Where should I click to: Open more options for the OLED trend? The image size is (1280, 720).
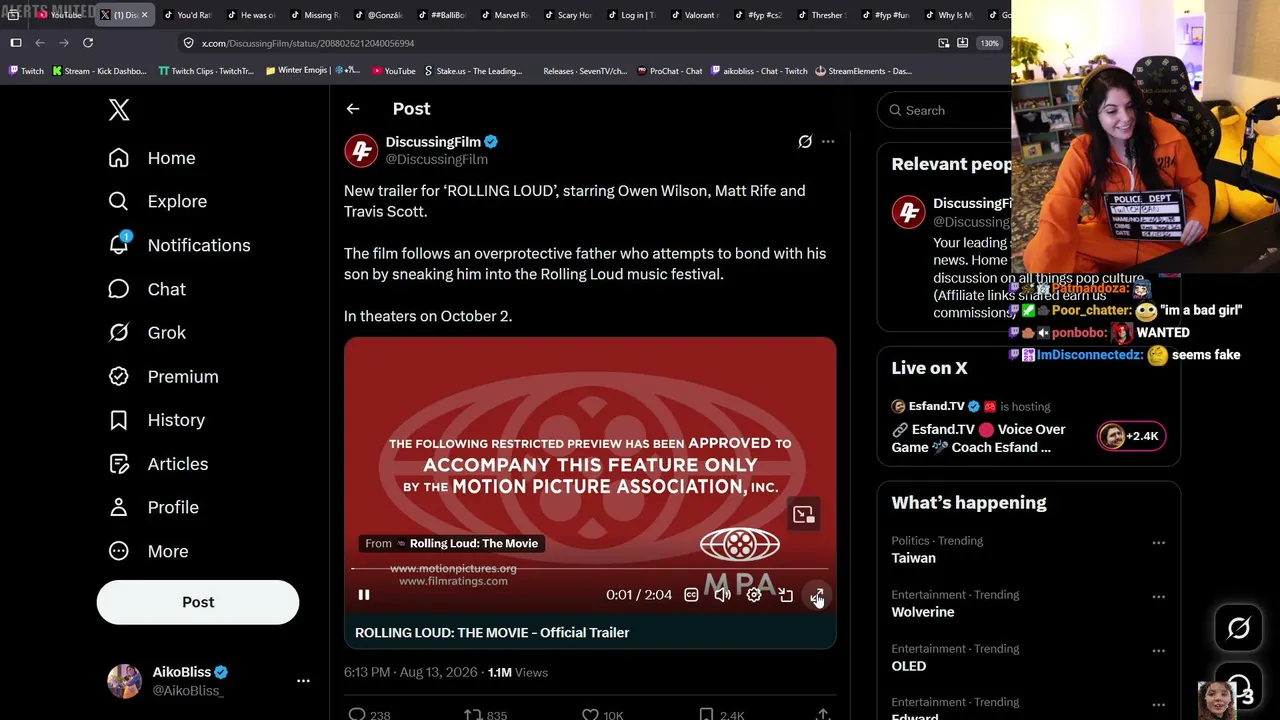point(1158,651)
